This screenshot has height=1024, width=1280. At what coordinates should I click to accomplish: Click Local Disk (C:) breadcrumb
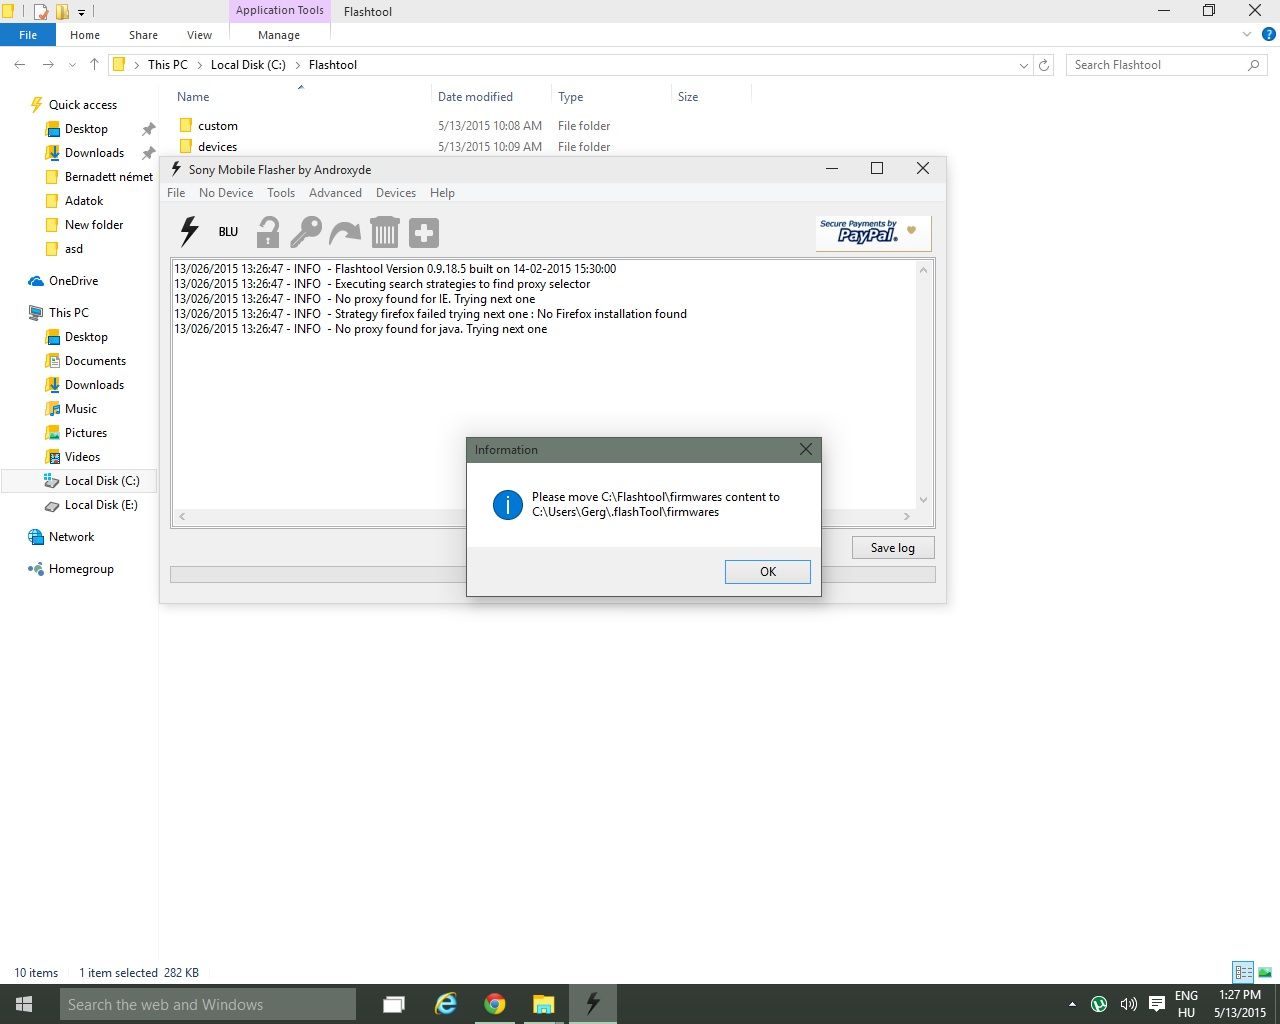[x=248, y=65]
